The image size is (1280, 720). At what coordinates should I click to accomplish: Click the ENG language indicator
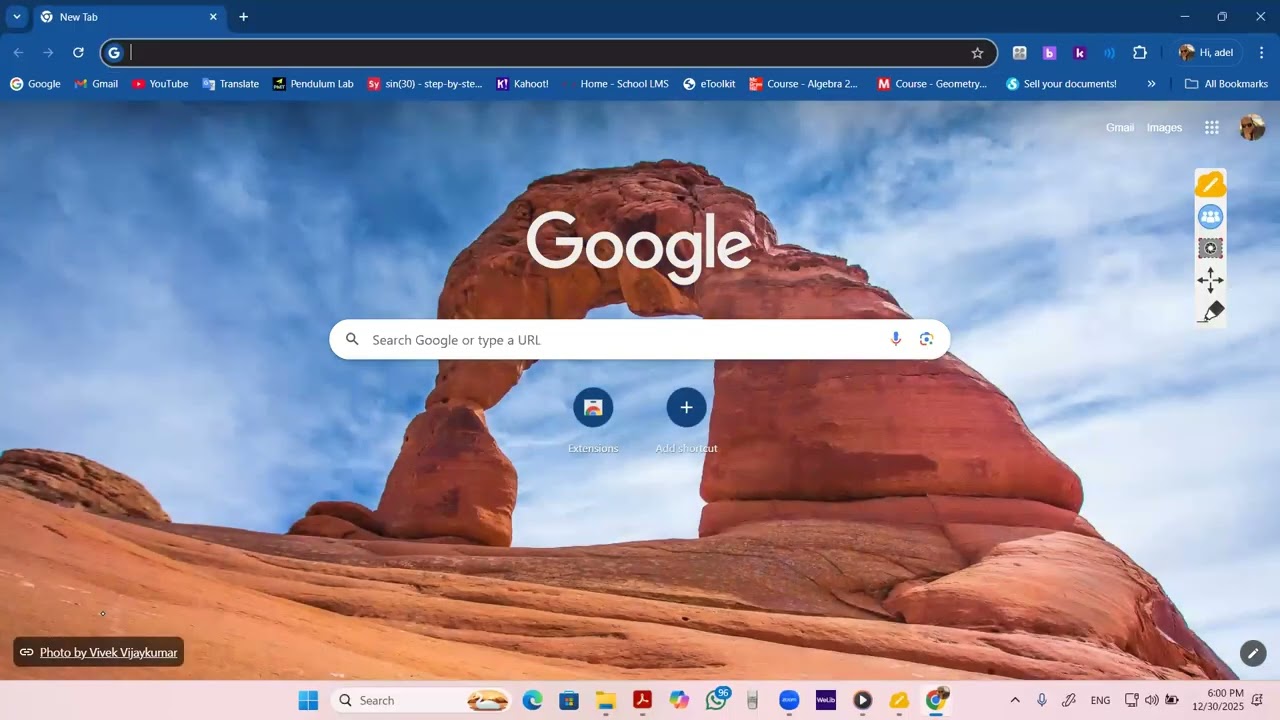click(x=1100, y=700)
